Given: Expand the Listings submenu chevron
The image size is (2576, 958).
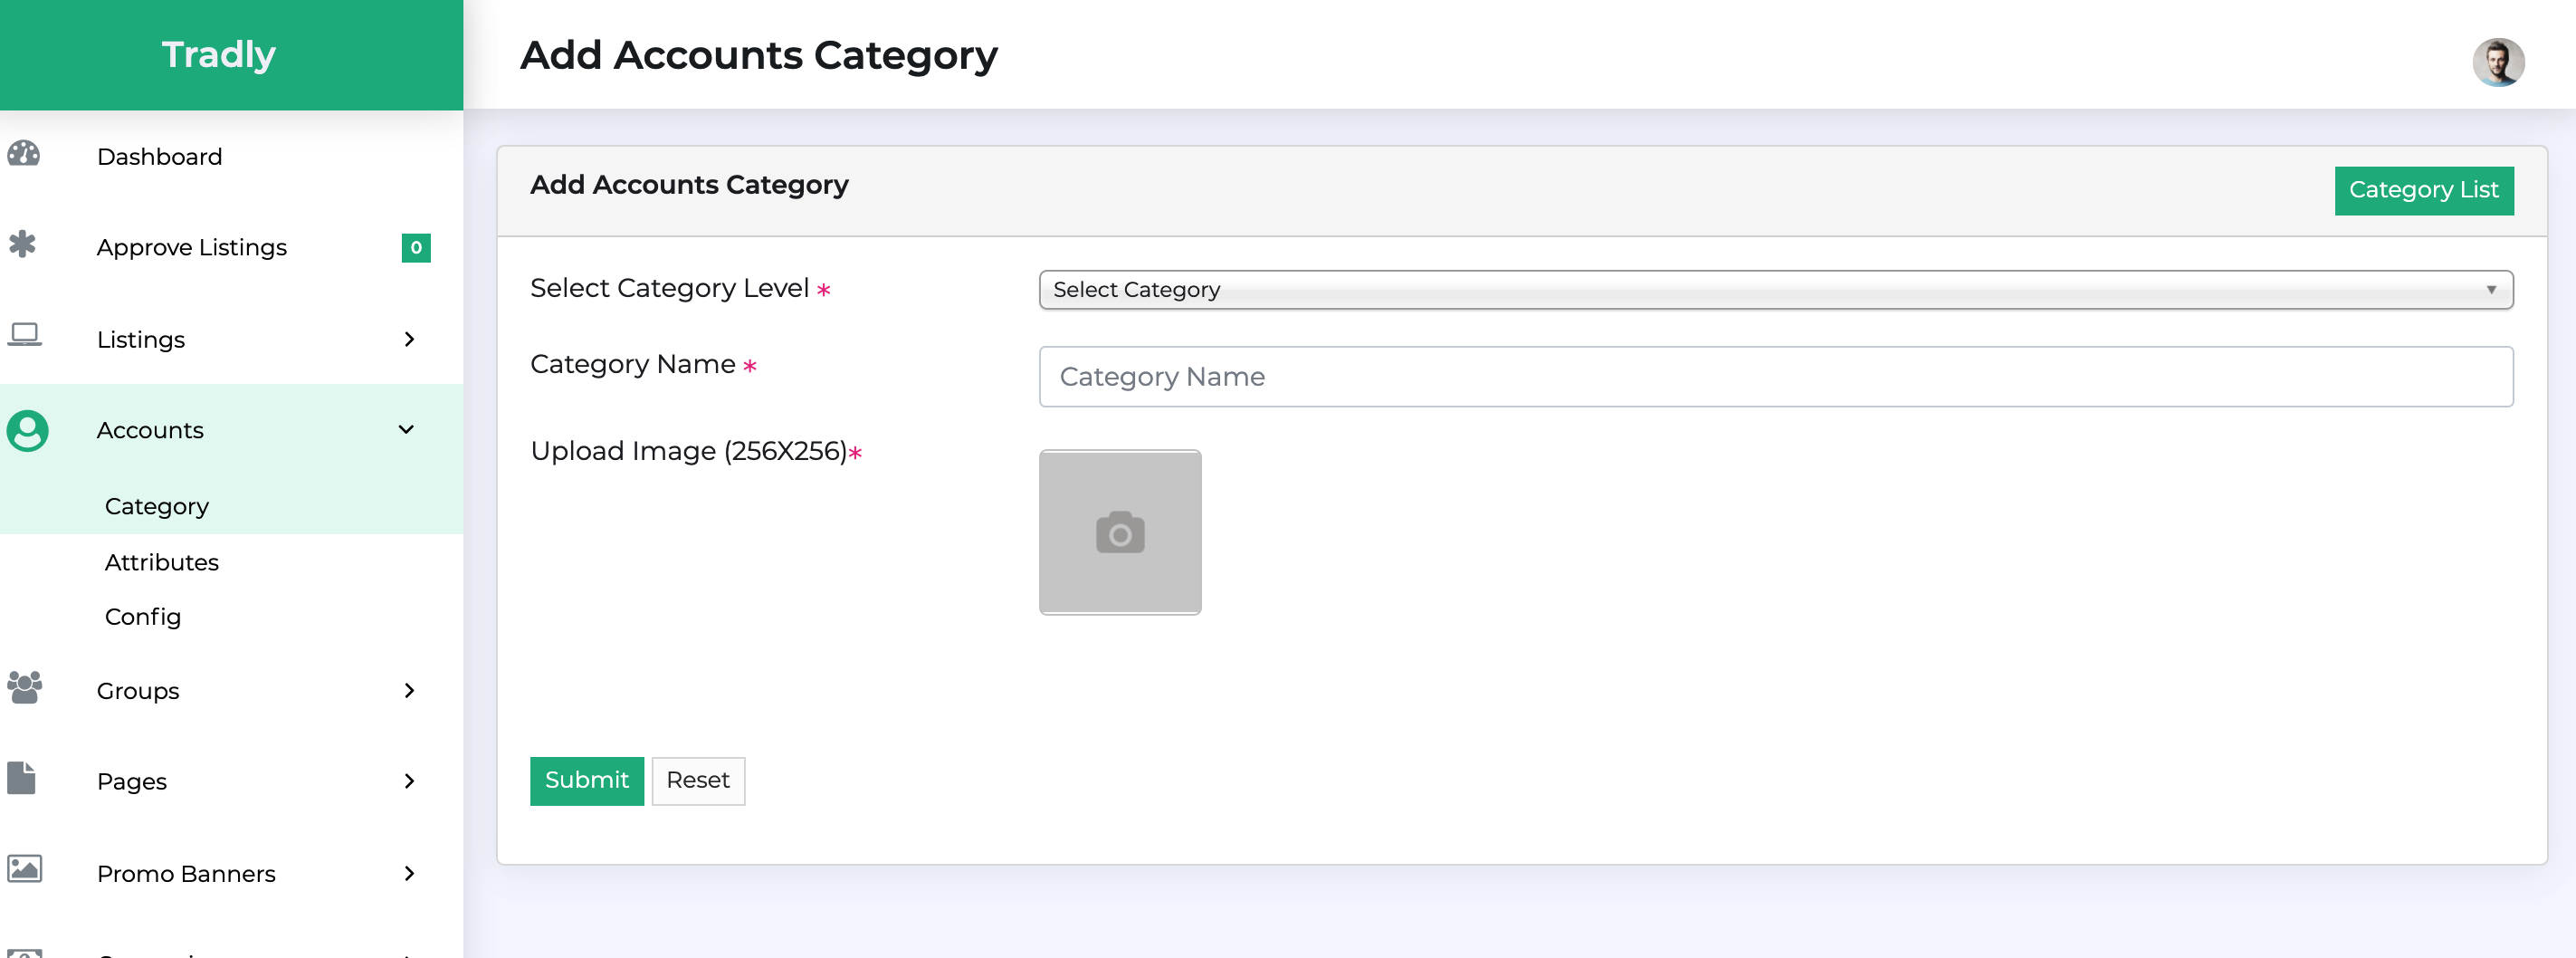Looking at the screenshot, I should pyautogui.click(x=409, y=340).
